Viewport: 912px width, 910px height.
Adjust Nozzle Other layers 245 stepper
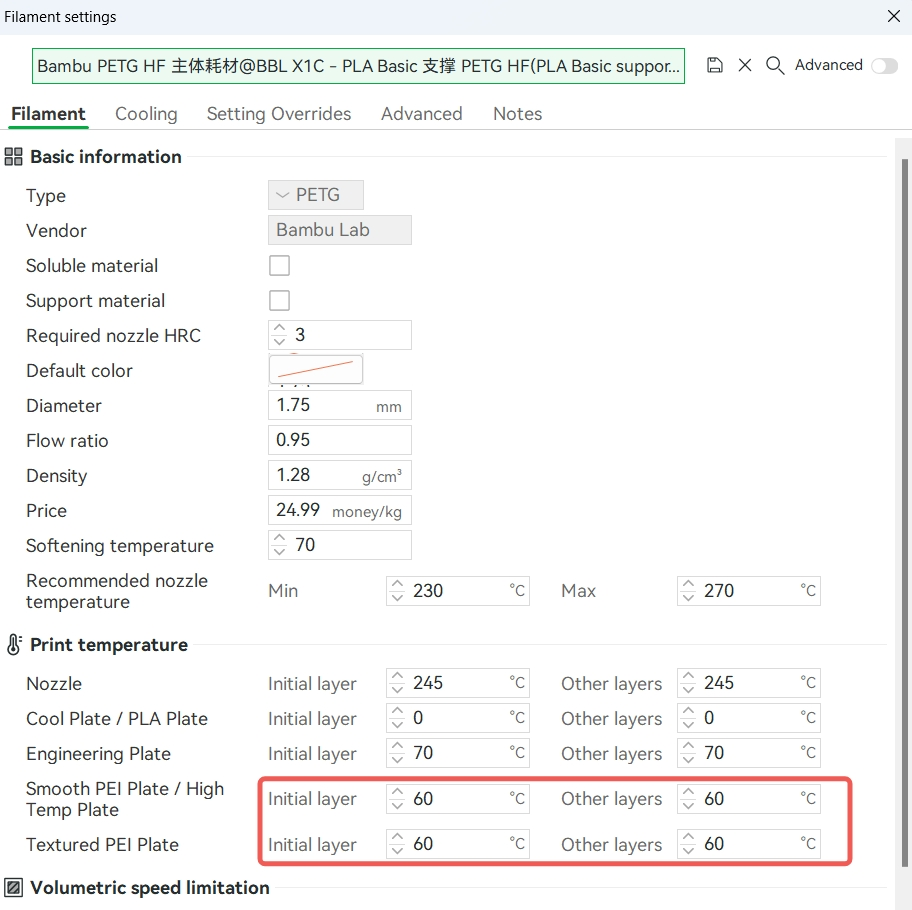click(688, 683)
